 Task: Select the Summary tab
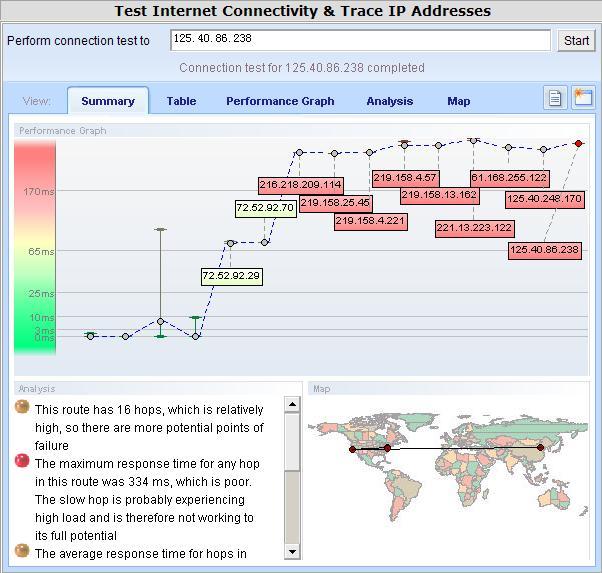pyautogui.click(x=108, y=101)
